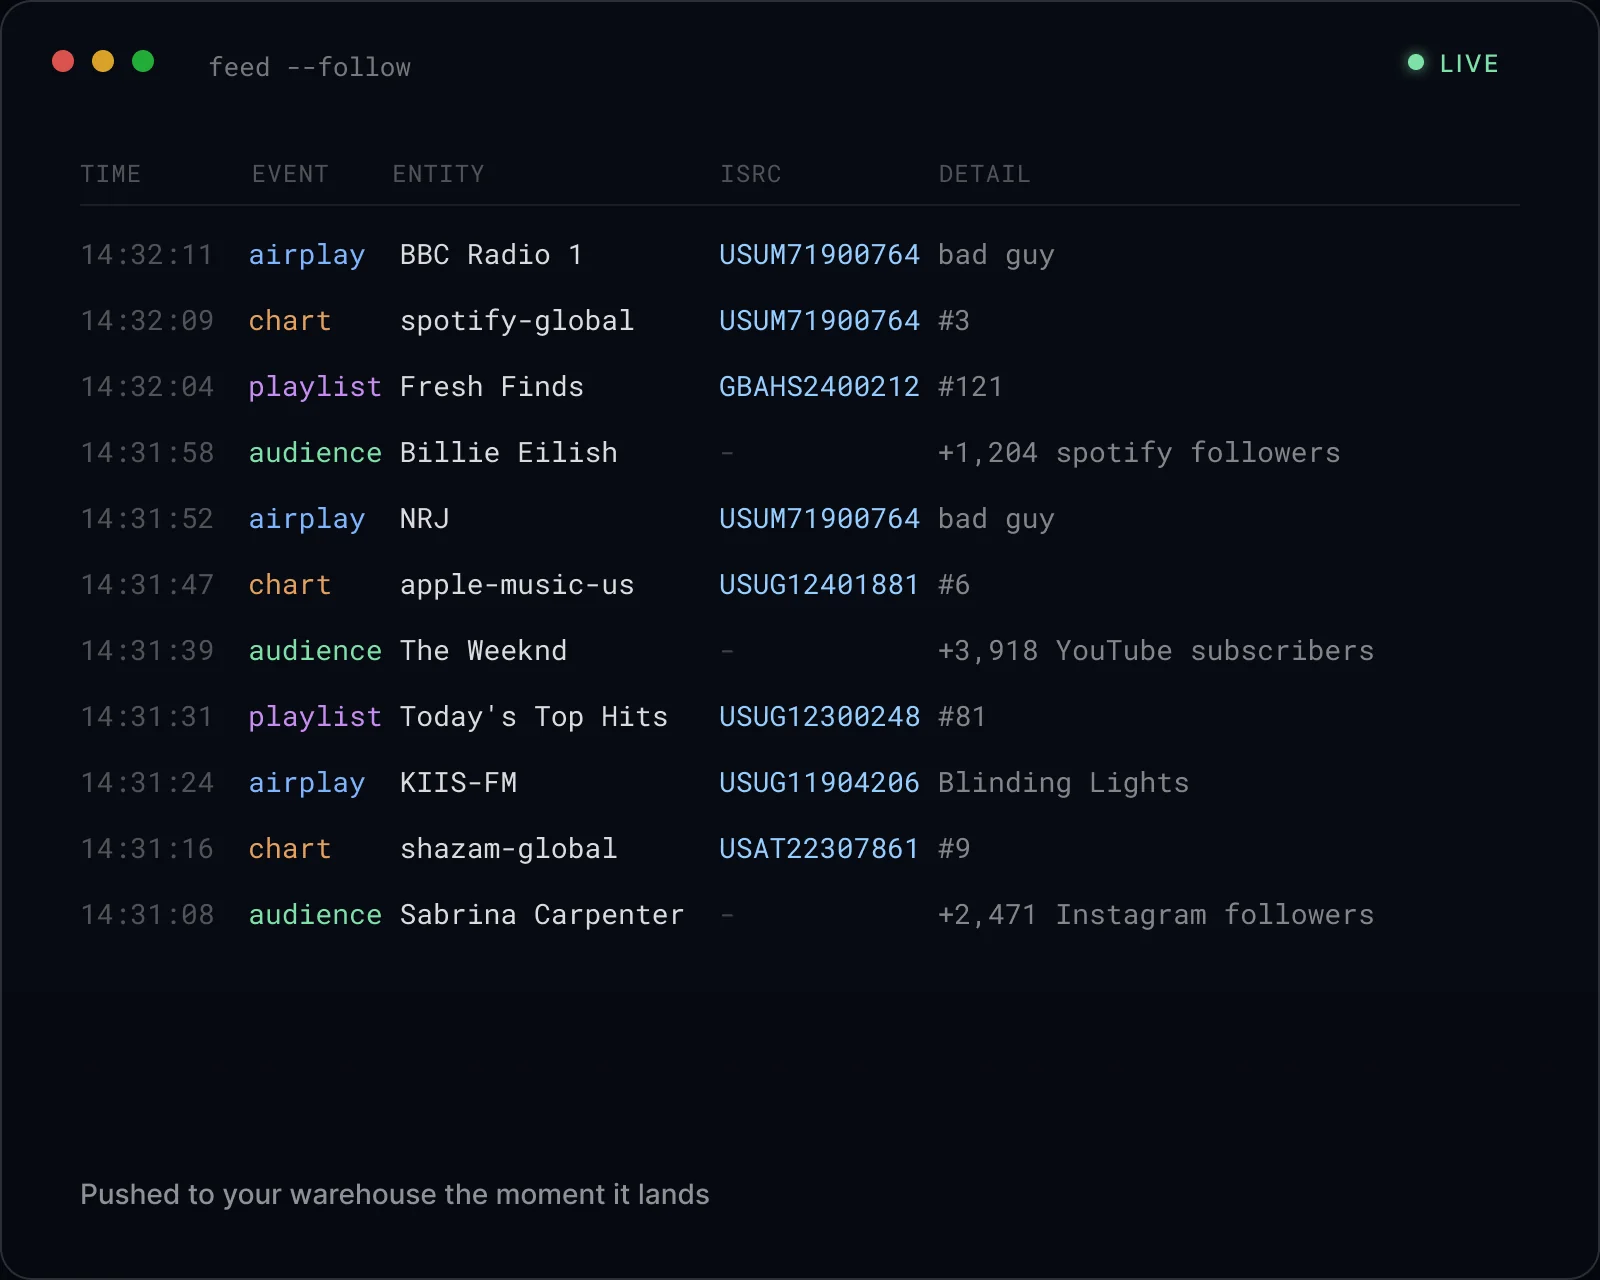This screenshot has width=1600, height=1280.
Task: Click the #121 playlist position
Action: 970,387
